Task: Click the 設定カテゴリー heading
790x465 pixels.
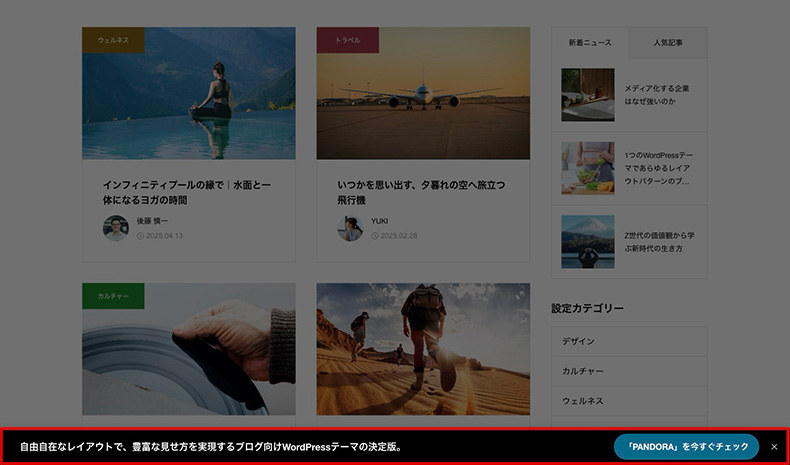Action: pos(587,308)
